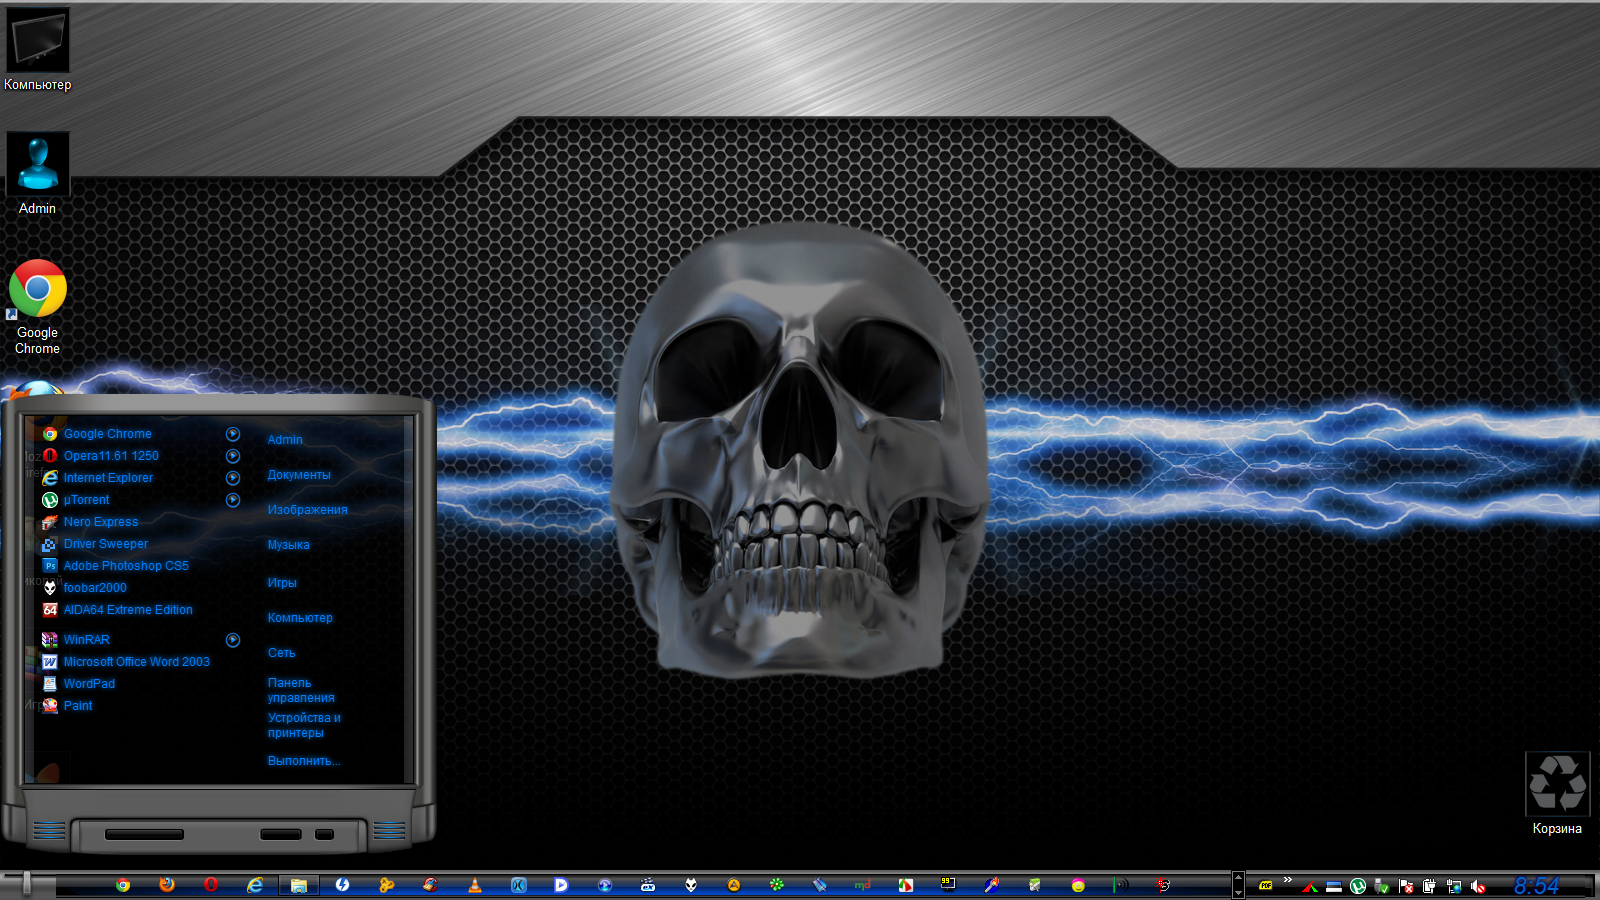
Task: Expand the WinRAR submenu arrow
Action: [233, 640]
